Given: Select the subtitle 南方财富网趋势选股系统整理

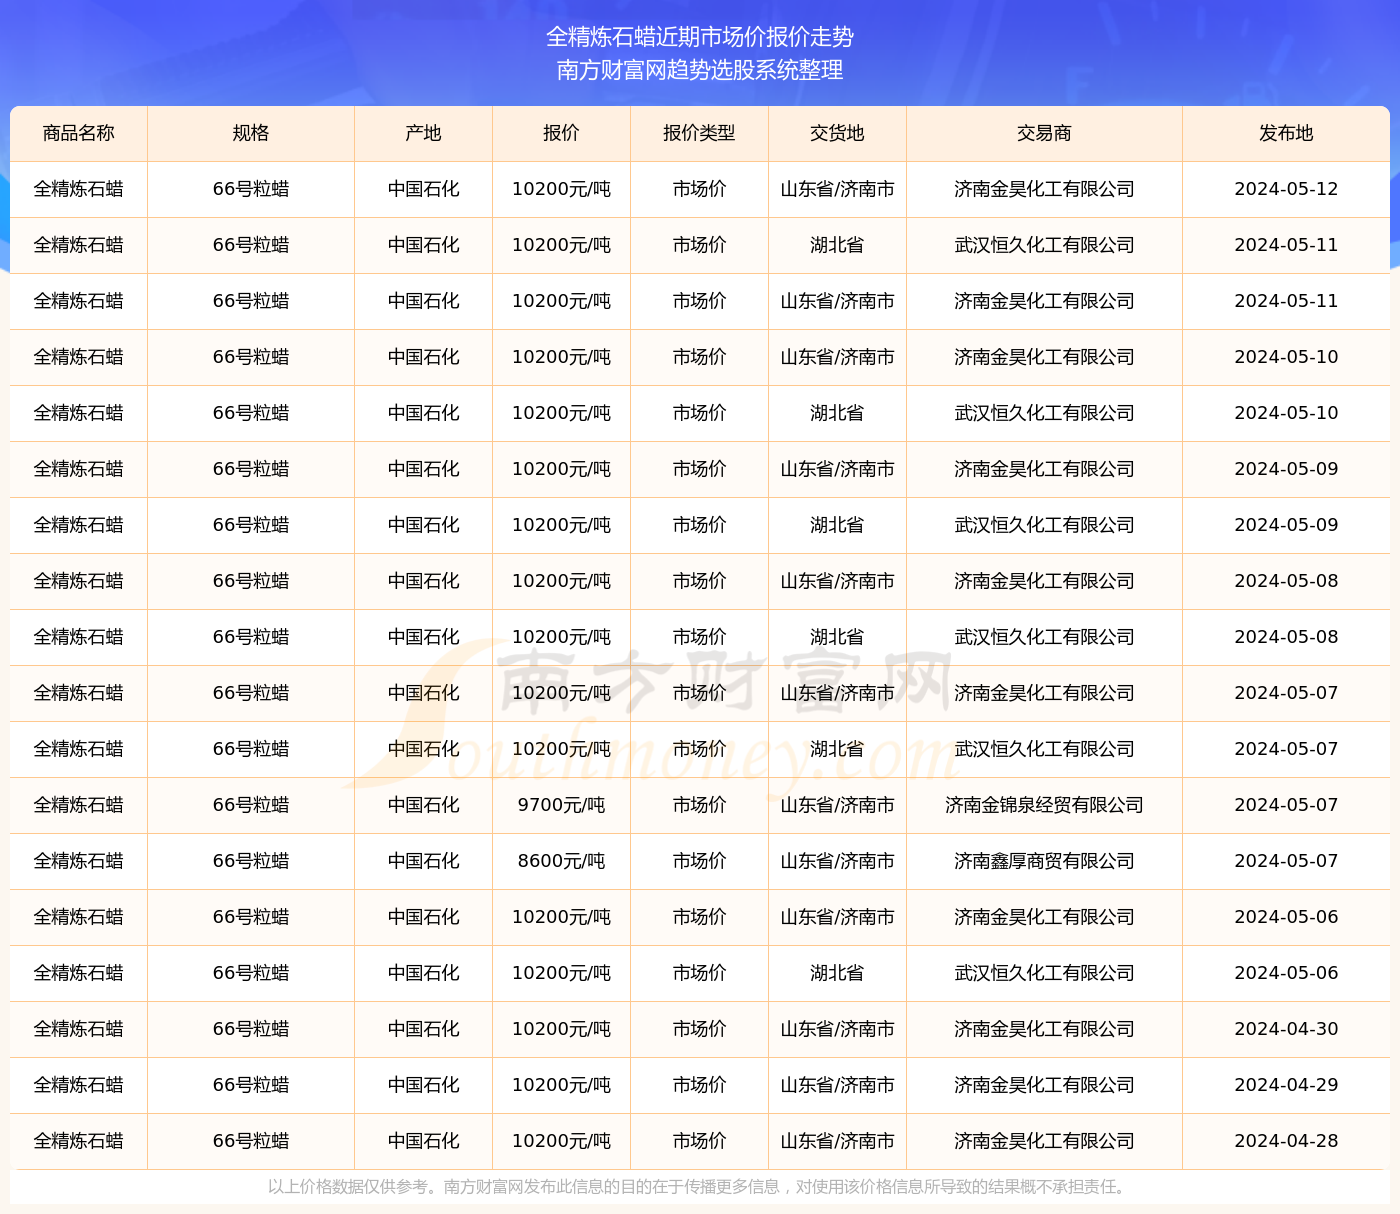Looking at the screenshot, I should click(700, 70).
